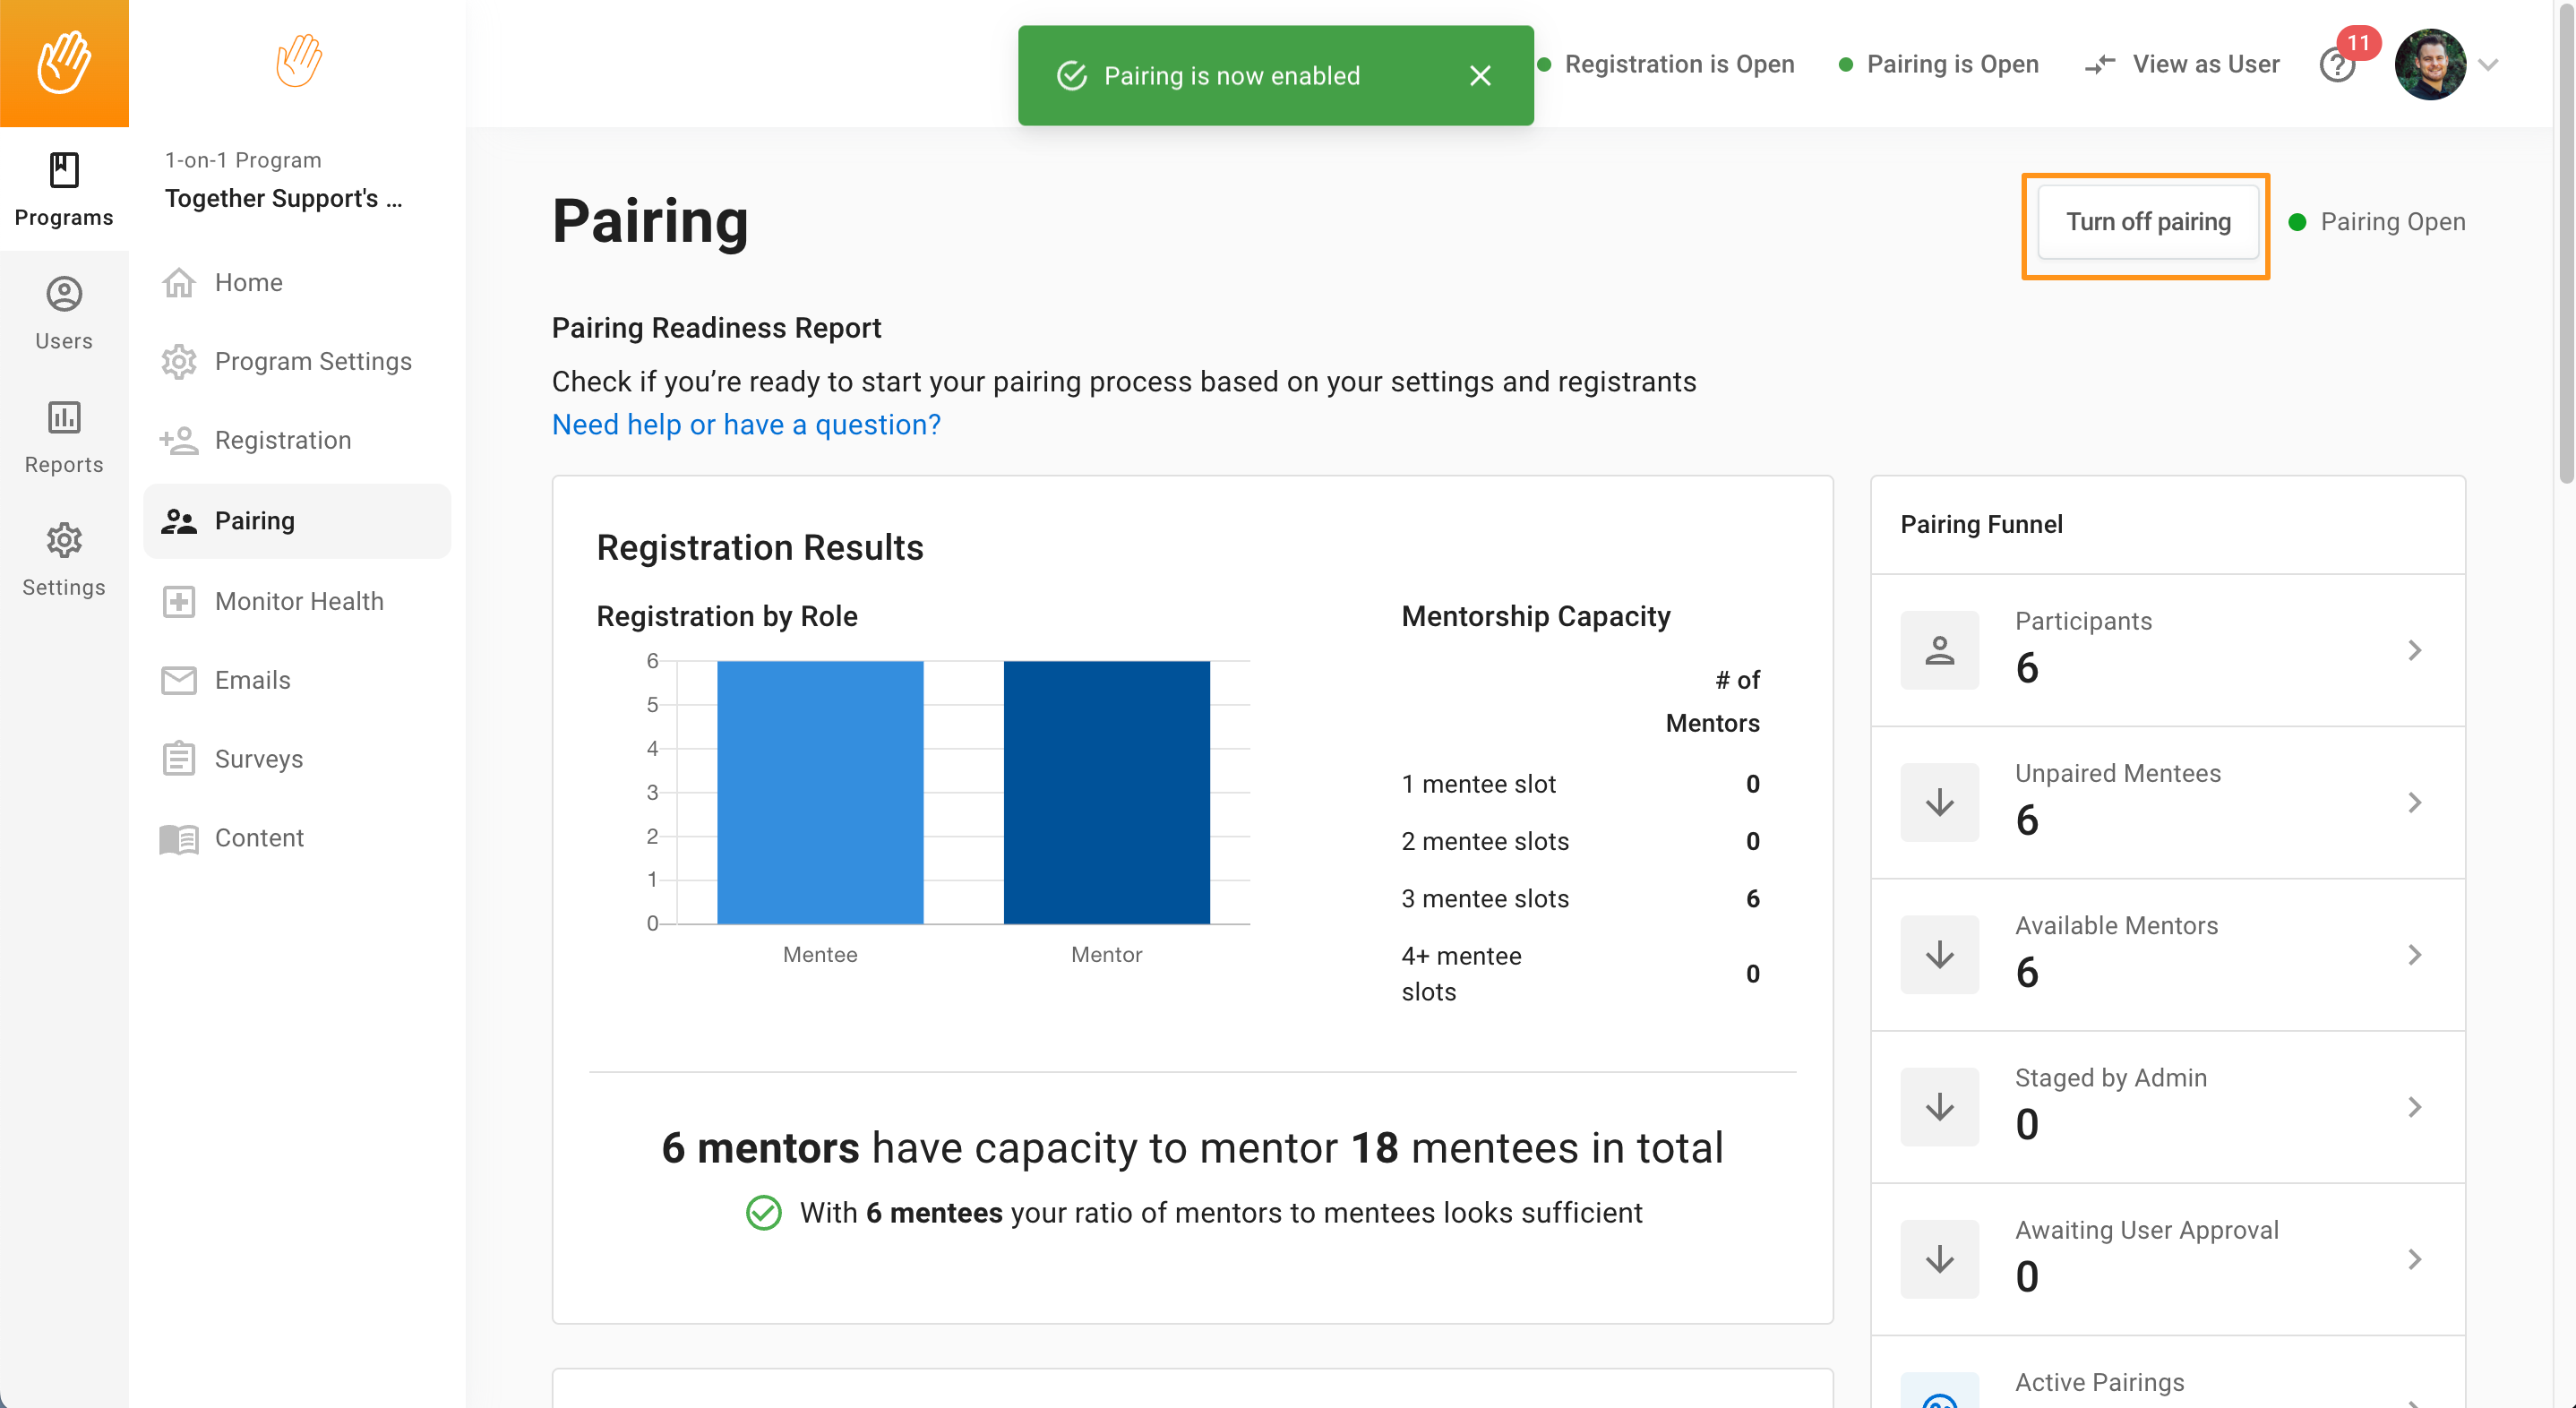
Task: Click the Together Support's program name
Action: [284, 198]
